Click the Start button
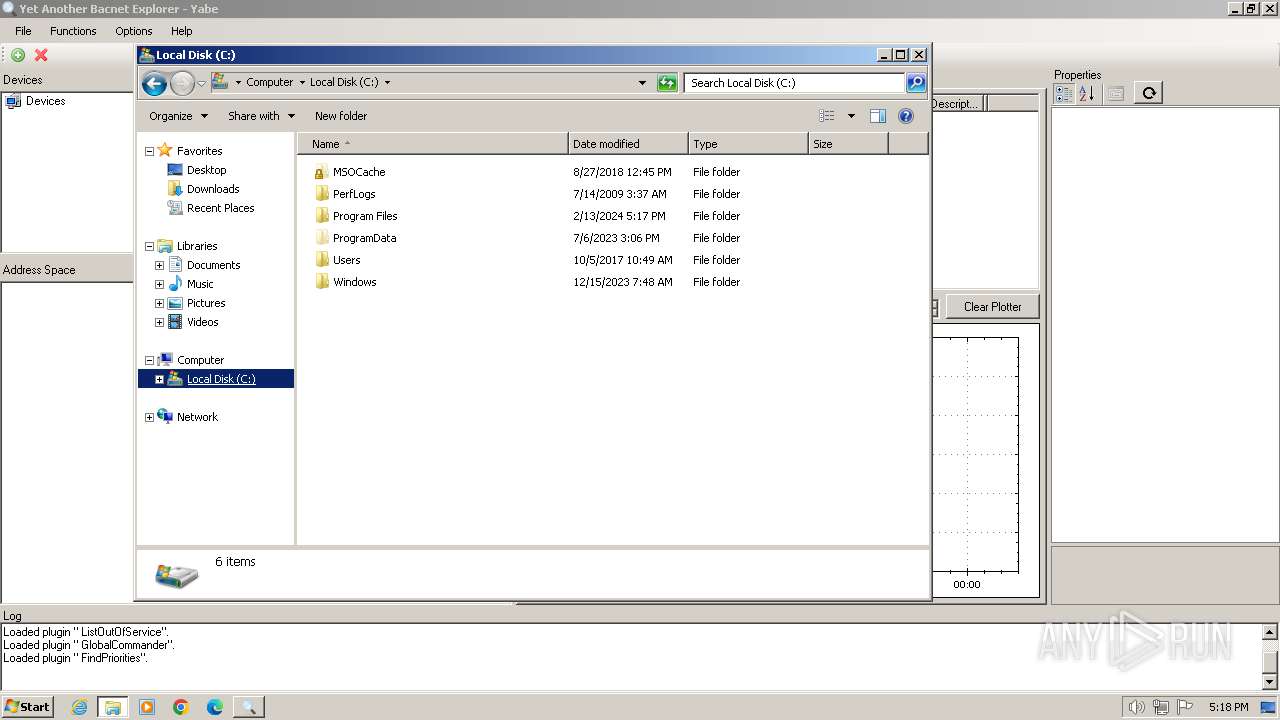This screenshot has height=720, width=1280. click(x=28, y=707)
